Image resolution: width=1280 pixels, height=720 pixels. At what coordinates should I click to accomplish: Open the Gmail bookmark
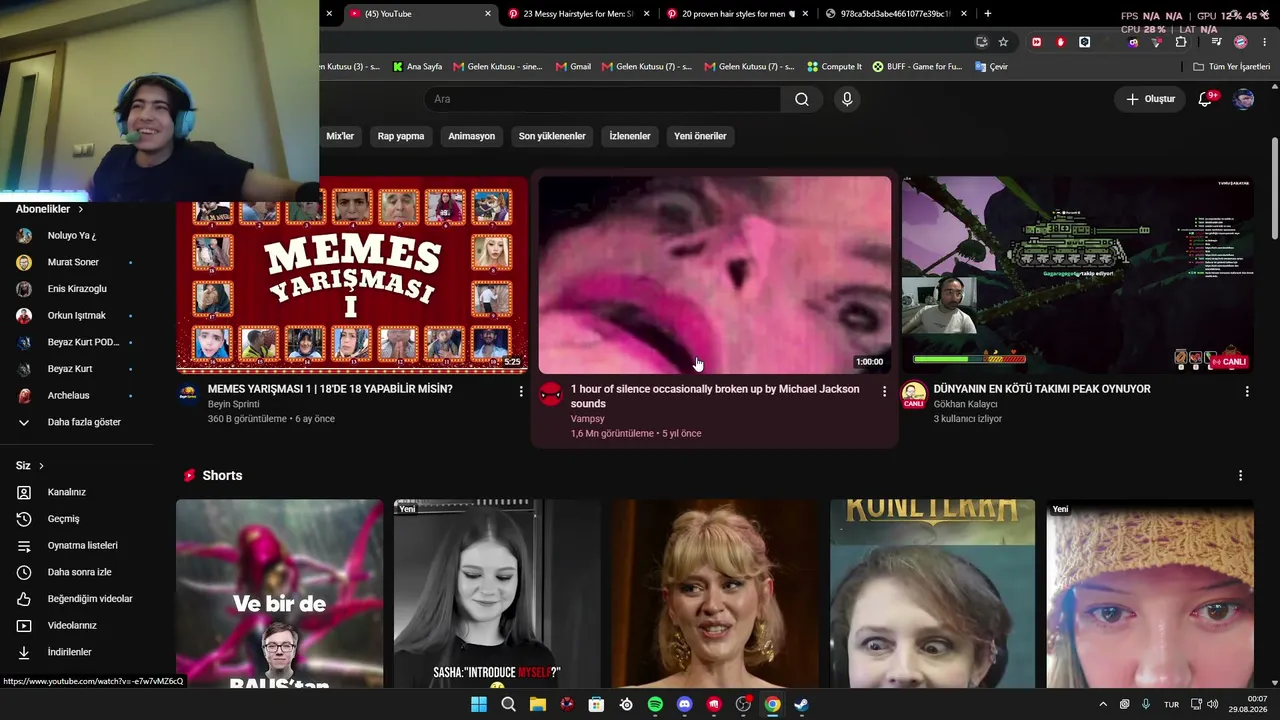(x=574, y=67)
